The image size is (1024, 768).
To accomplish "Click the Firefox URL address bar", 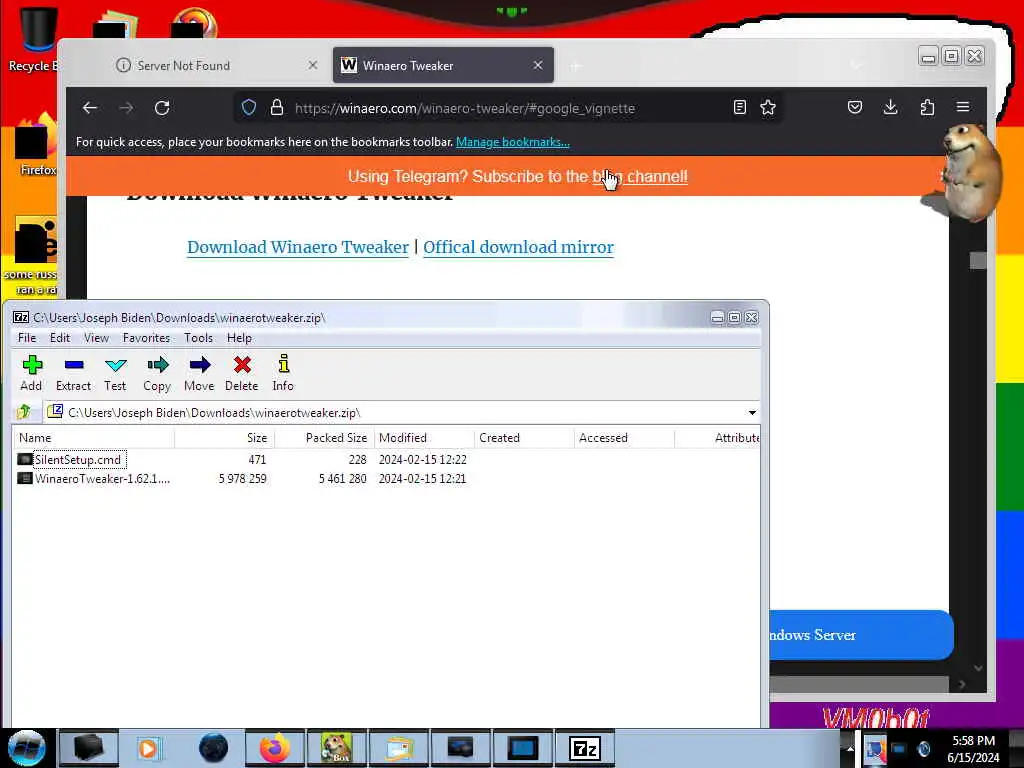I will click(506, 108).
